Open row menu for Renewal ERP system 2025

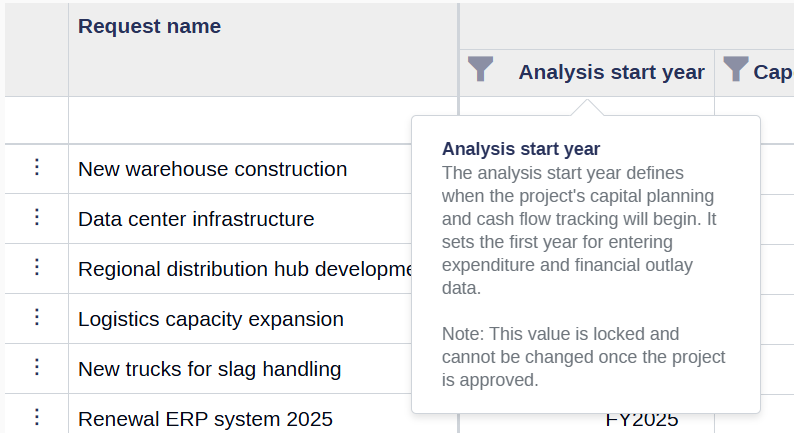coord(36,418)
